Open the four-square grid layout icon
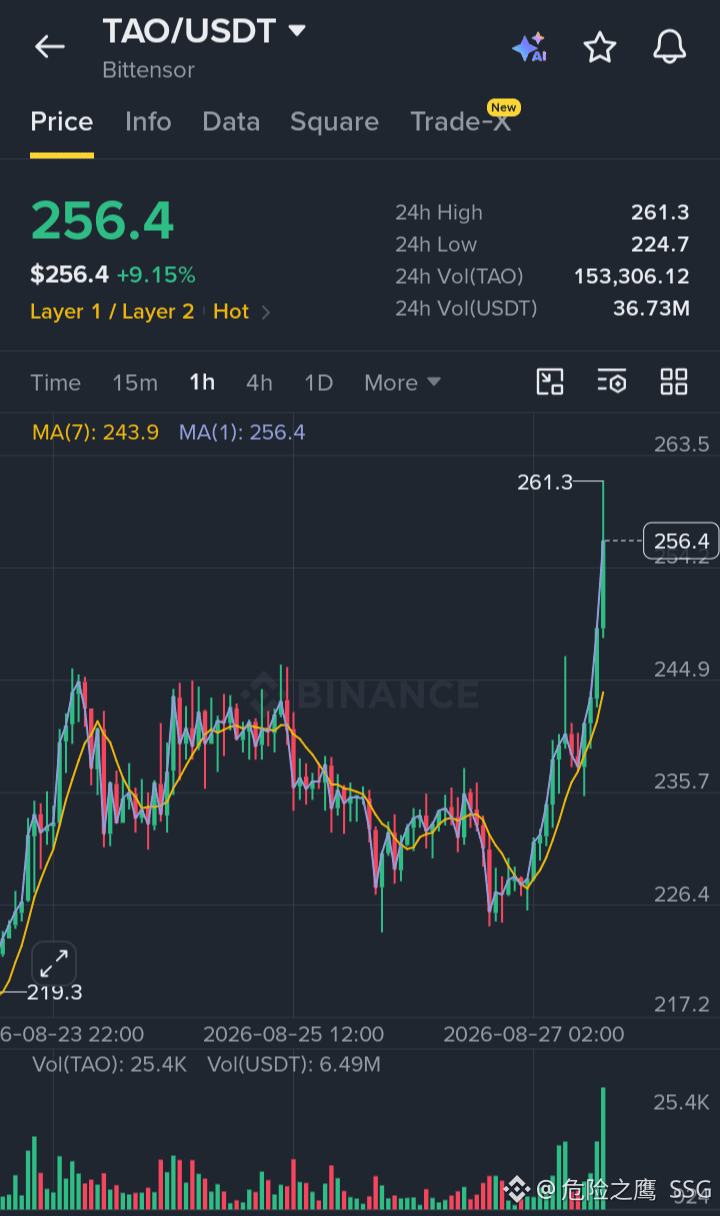The image size is (720, 1216). point(674,381)
